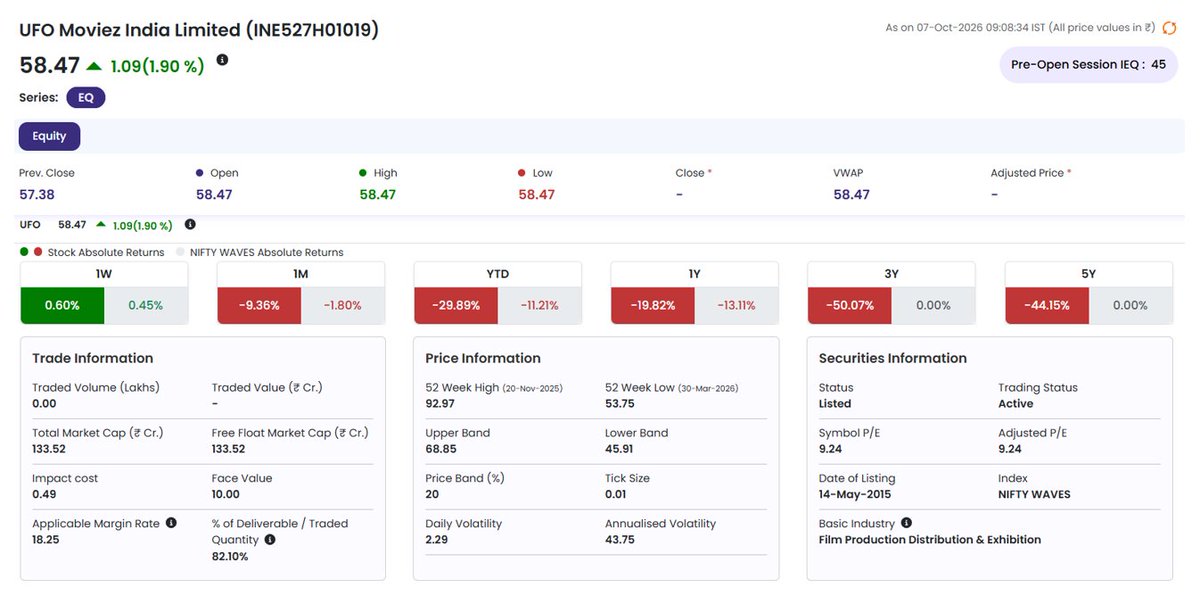The width and height of the screenshot is (1200, 604).
Task: Click the -50.07% 3Y stock return
Action: [850, 305]
